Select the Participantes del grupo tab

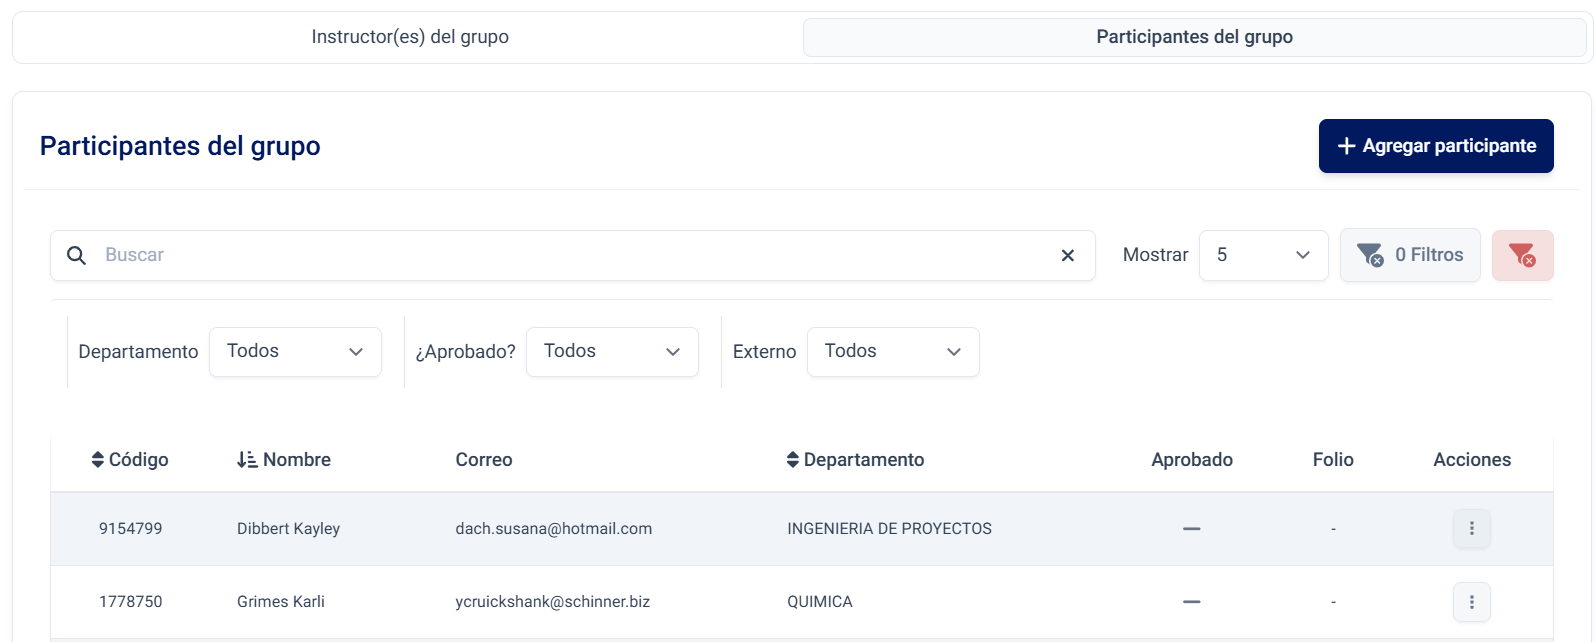(x=1194, y=37)
